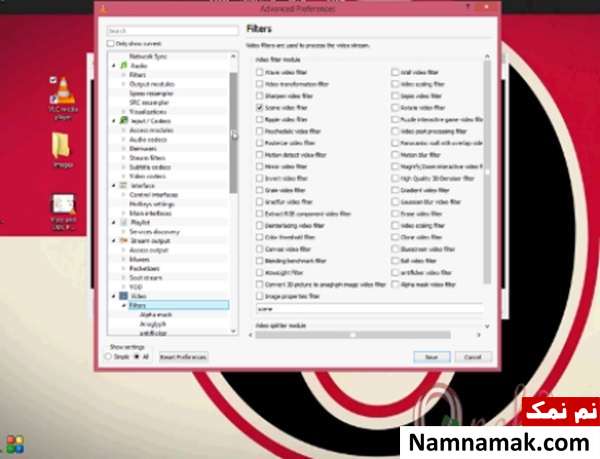The width and height of the screenshot is (600, 459).
Task: Select the third desktop icon below images folder
Action: [x=64, y=212]
